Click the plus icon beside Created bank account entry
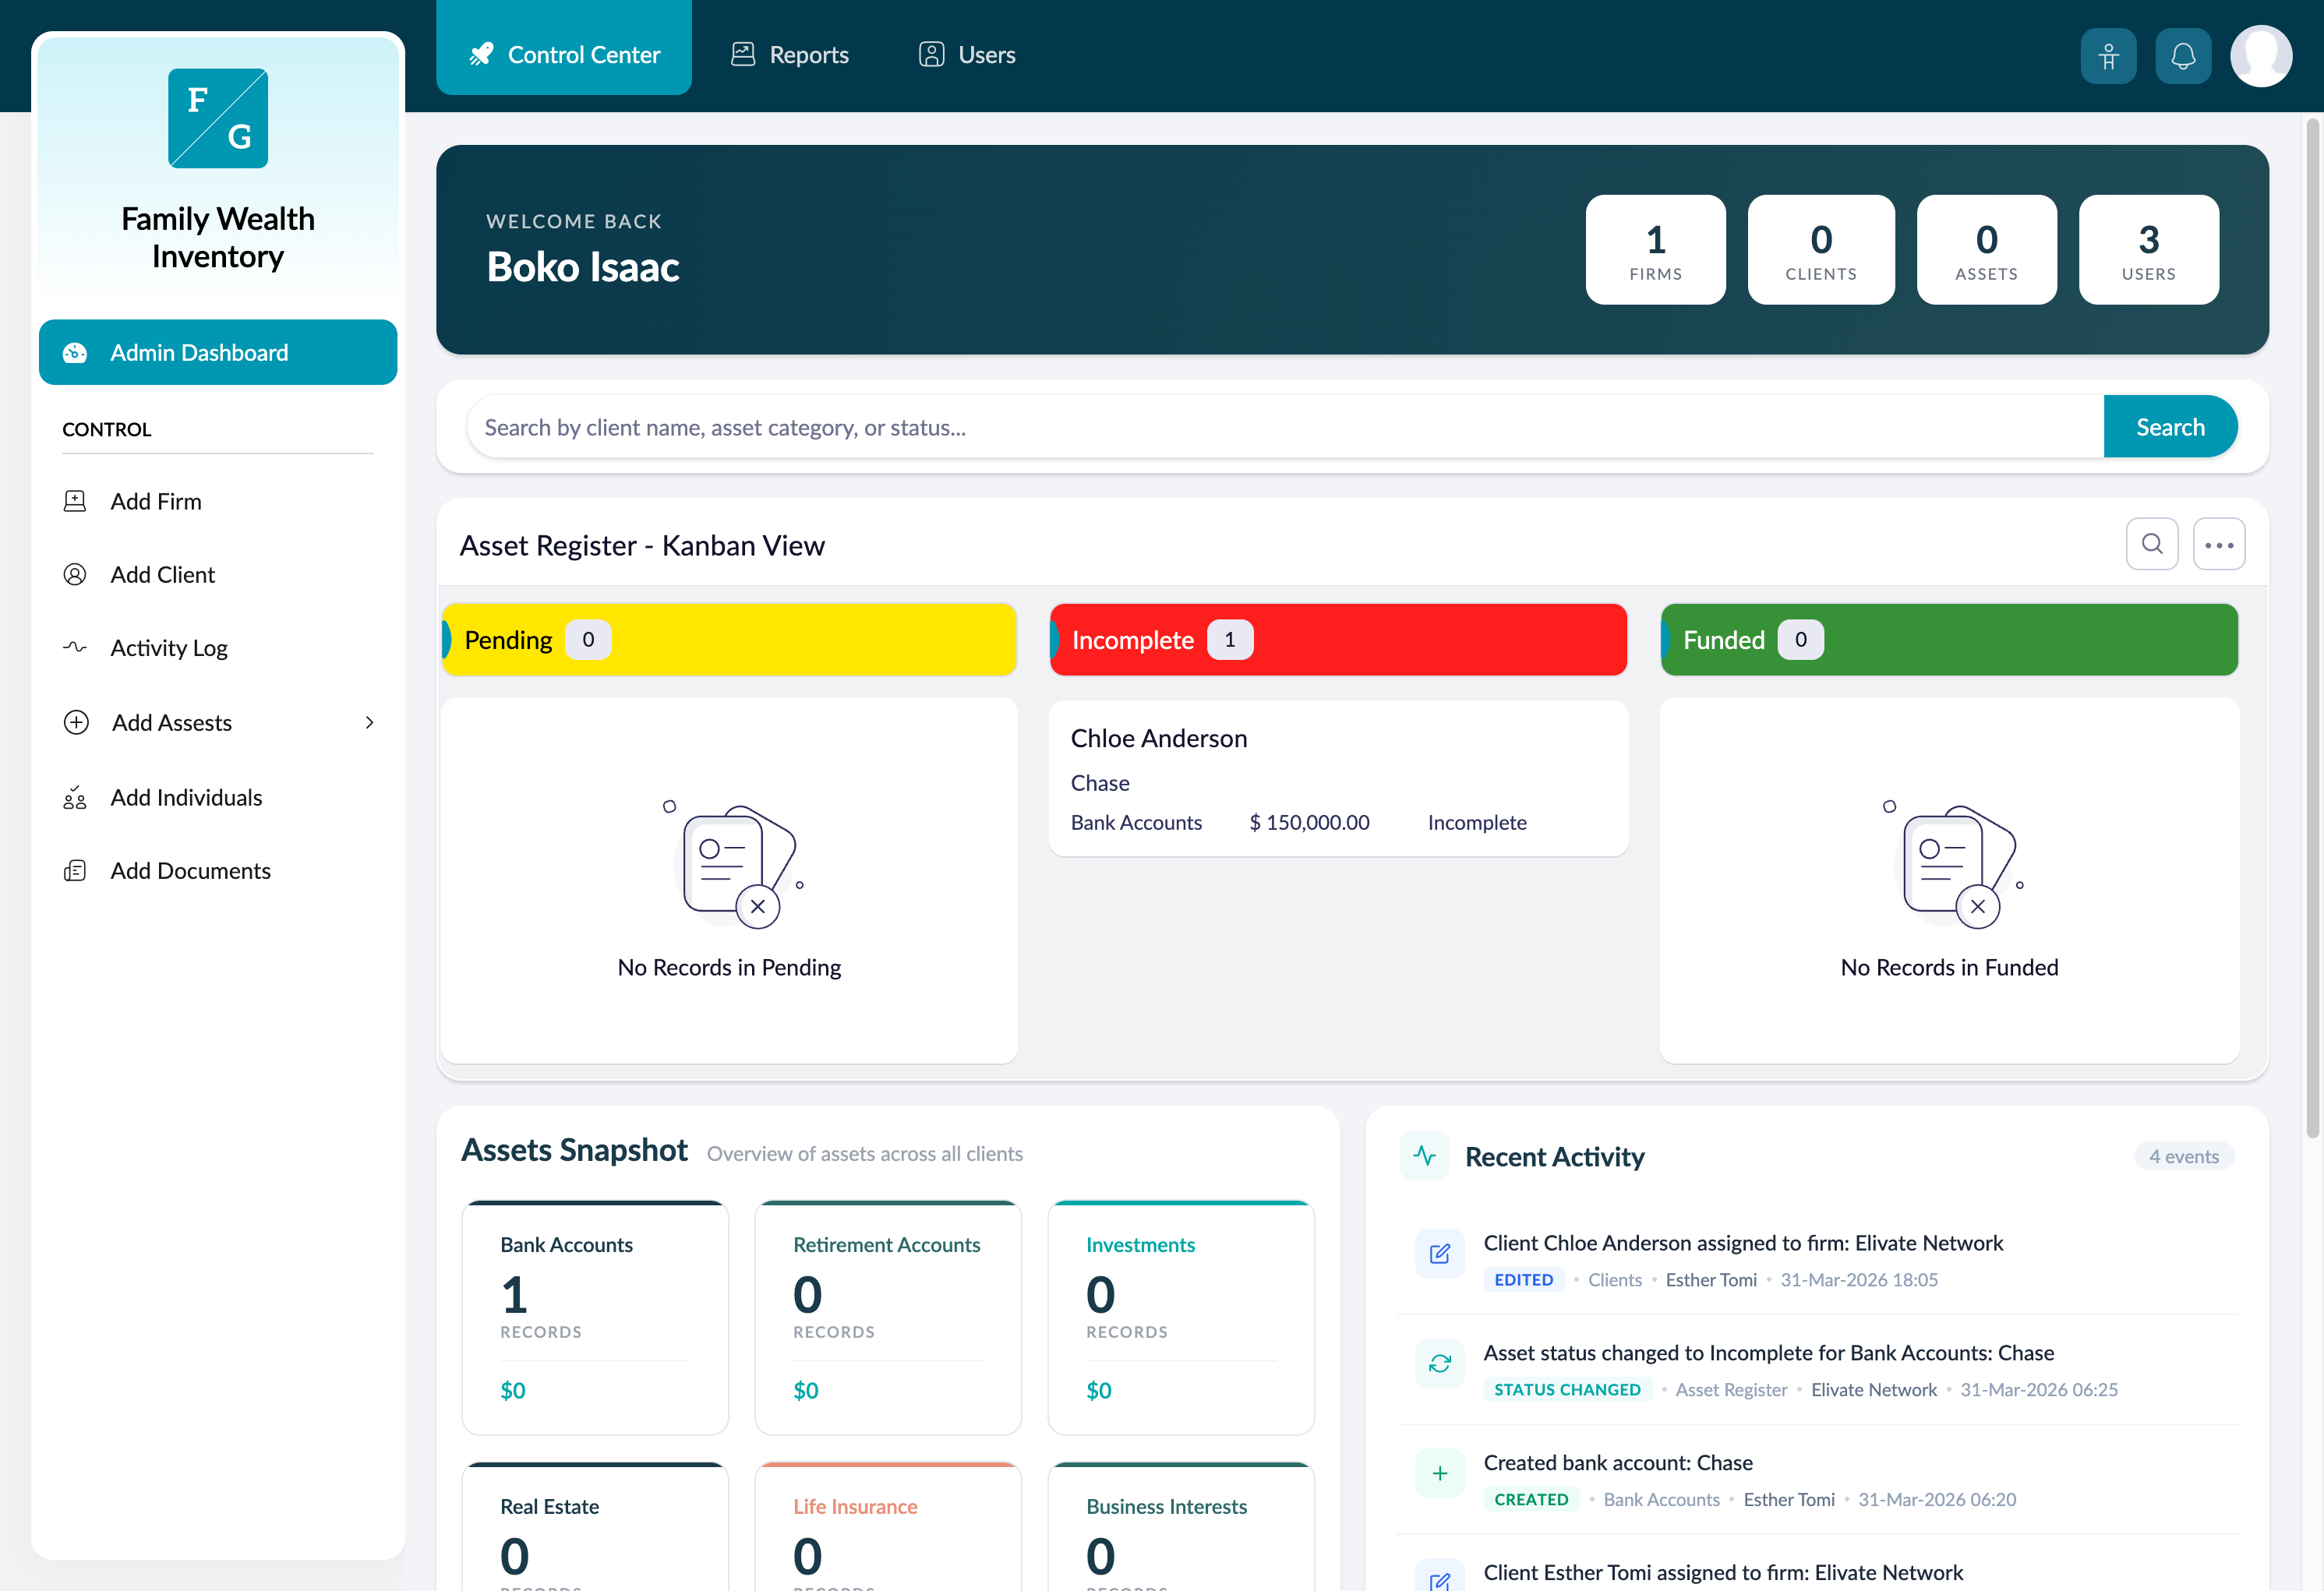 point(1440,1472)
